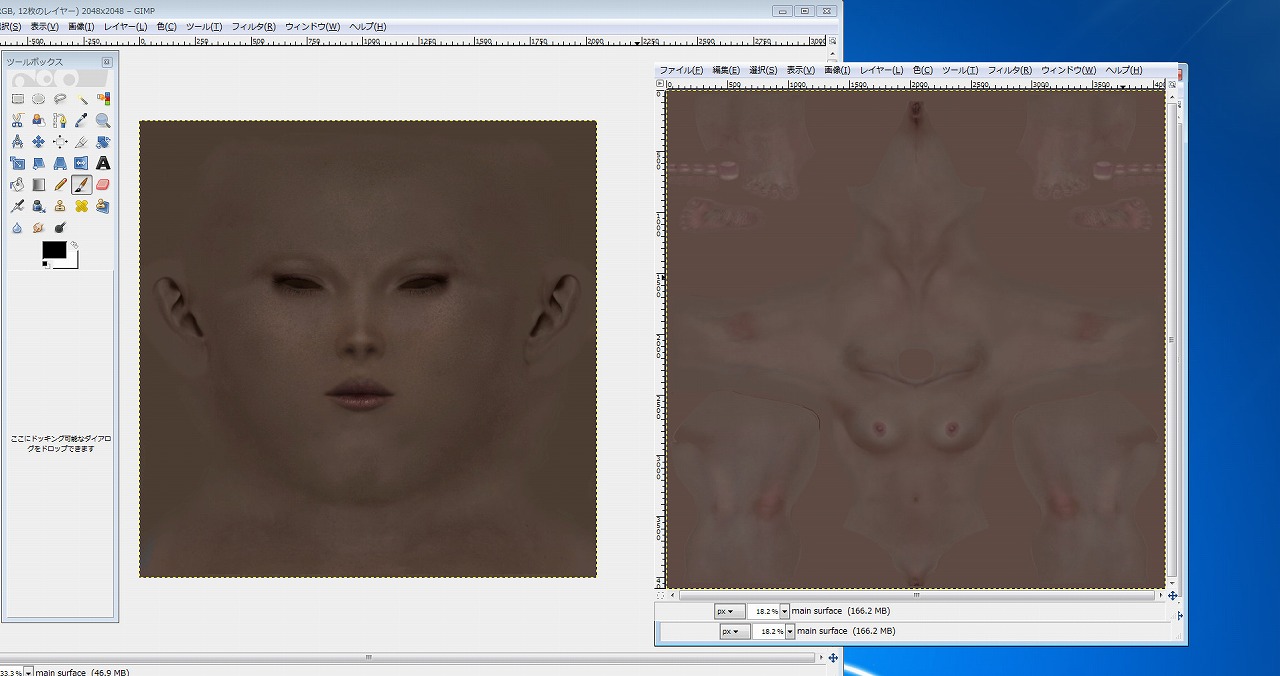Select the Clone stamp tool

point(60,206)
